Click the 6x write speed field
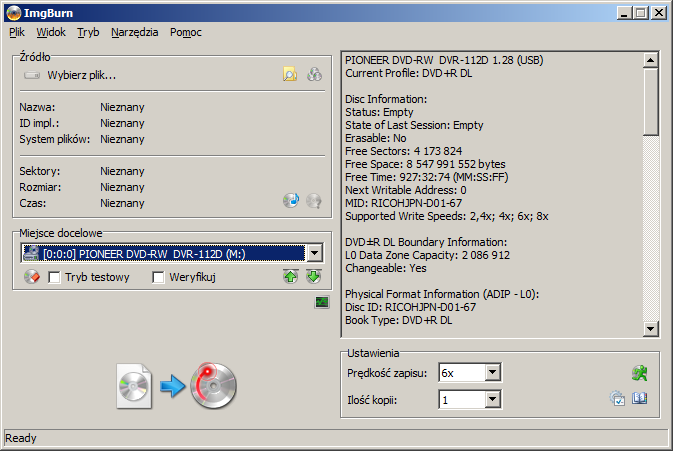Image resolution: width=673 pixels, height=451 pixels. tap(463, 372)
